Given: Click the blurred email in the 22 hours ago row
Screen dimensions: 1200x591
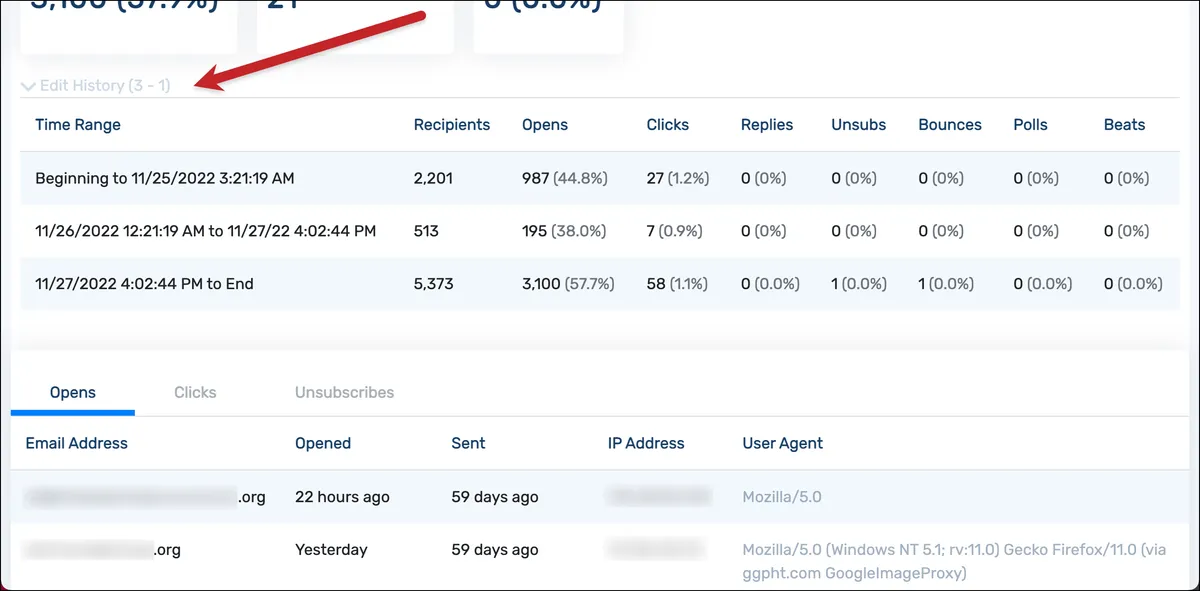Looking at the screenshot, I should pos(146,497).
